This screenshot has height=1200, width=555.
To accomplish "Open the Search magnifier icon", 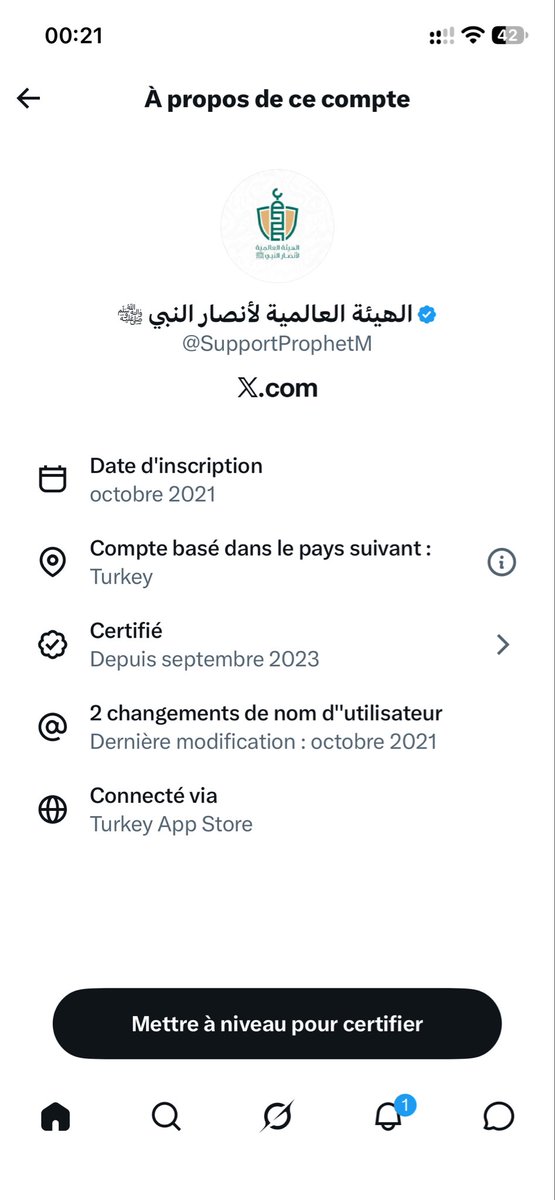I will coord(166,1116).
